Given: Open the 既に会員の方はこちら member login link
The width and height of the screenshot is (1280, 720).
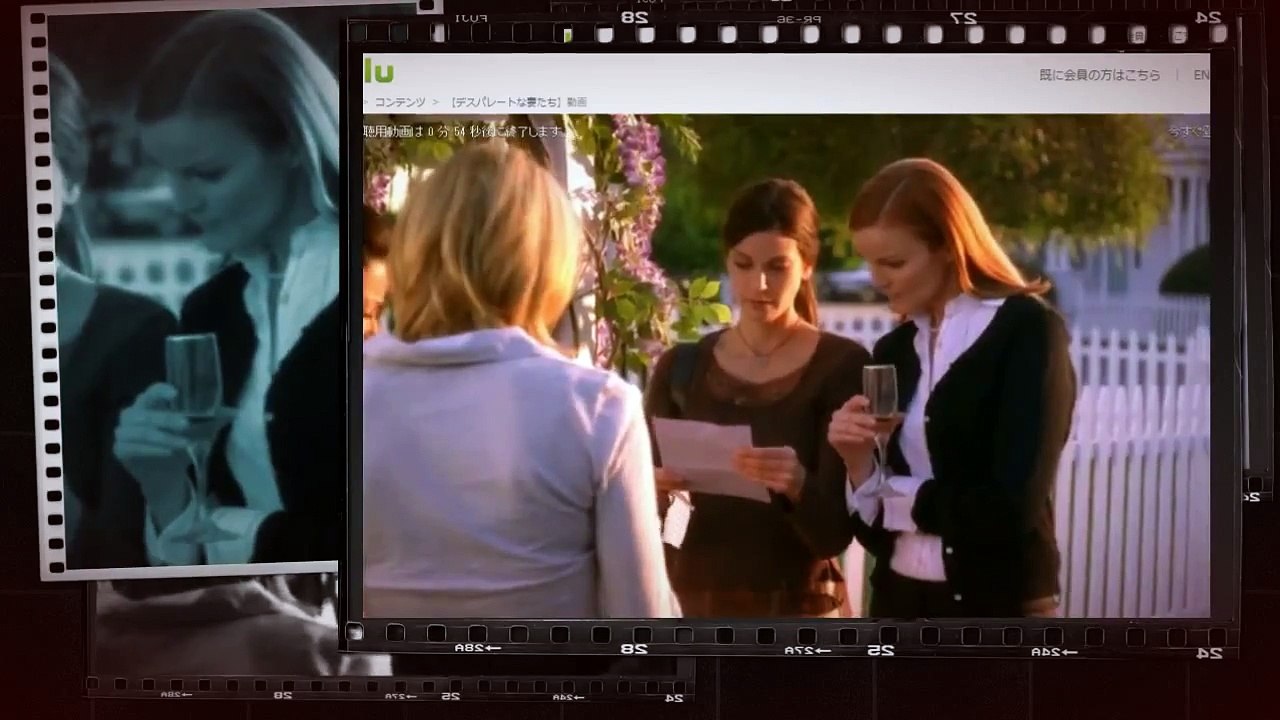Looking at the screenshot, I should pyautogui.click(x=1100, y=75).
